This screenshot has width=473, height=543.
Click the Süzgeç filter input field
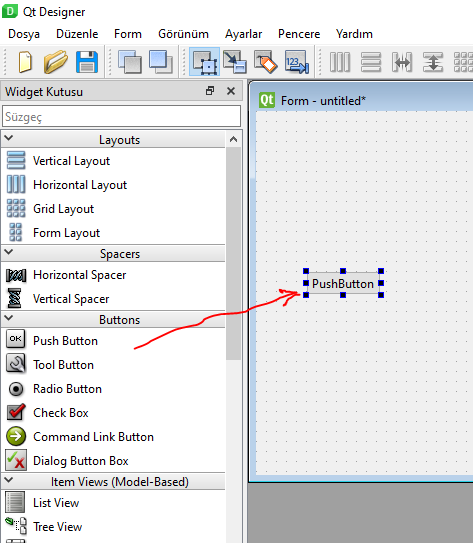[x=121, y=116]
